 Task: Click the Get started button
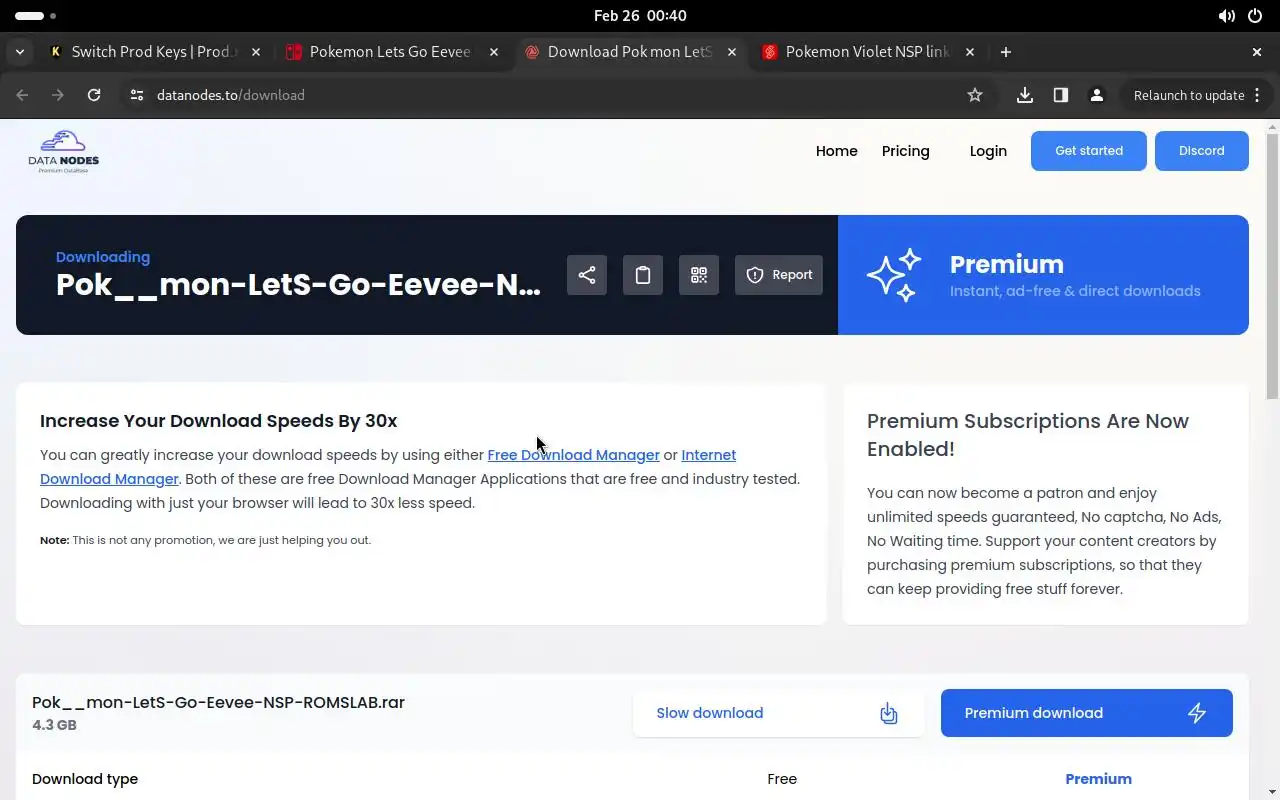coord(1089,151)
